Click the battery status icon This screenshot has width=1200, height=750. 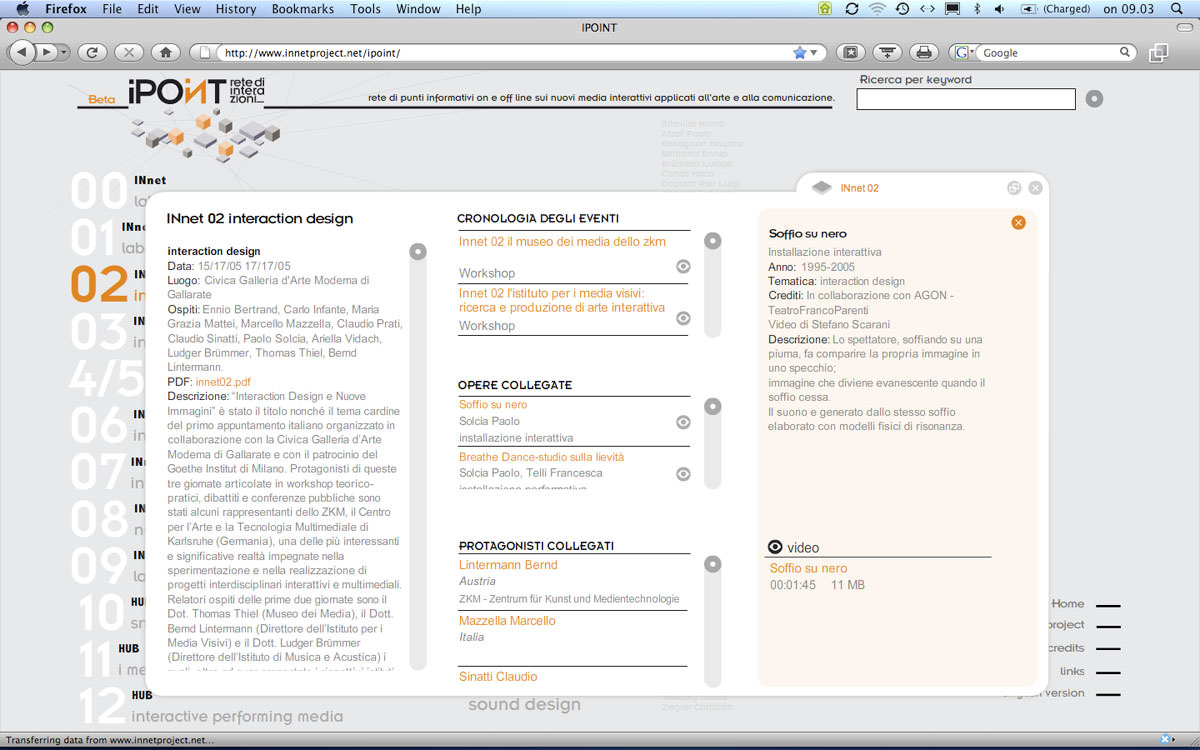pos(1028,9)
